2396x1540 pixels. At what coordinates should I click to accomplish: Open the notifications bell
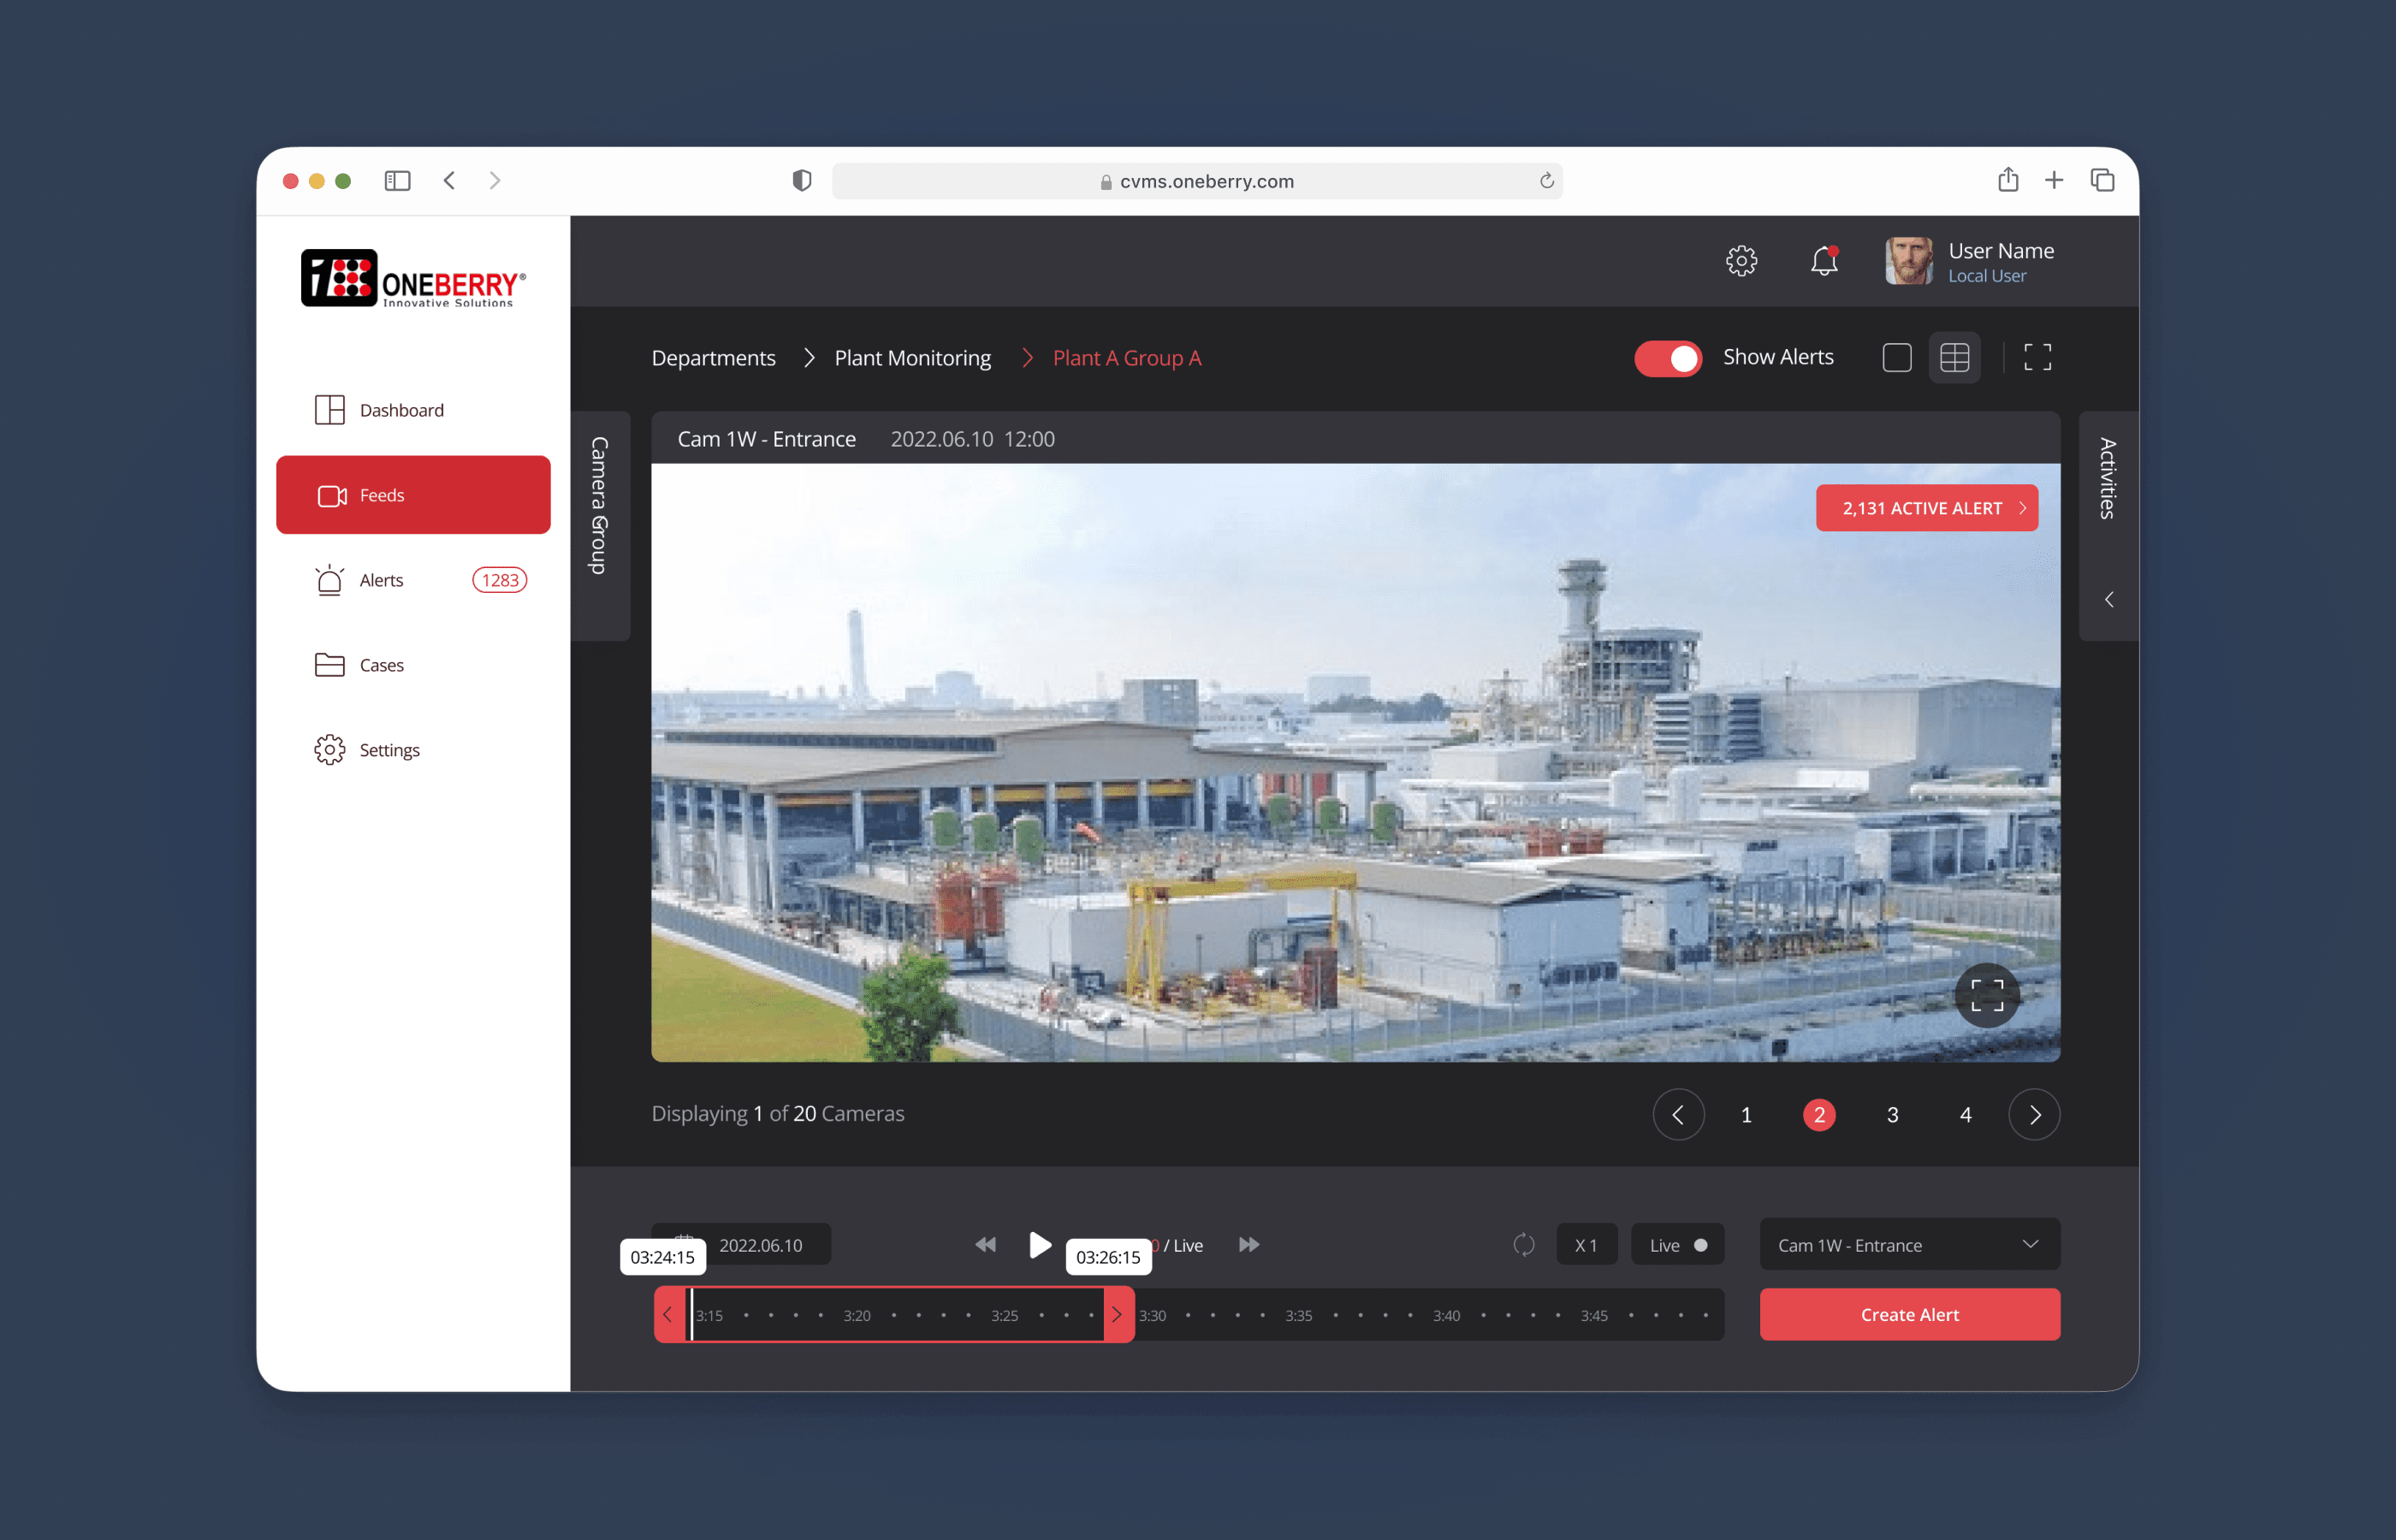pos(1824,260)
